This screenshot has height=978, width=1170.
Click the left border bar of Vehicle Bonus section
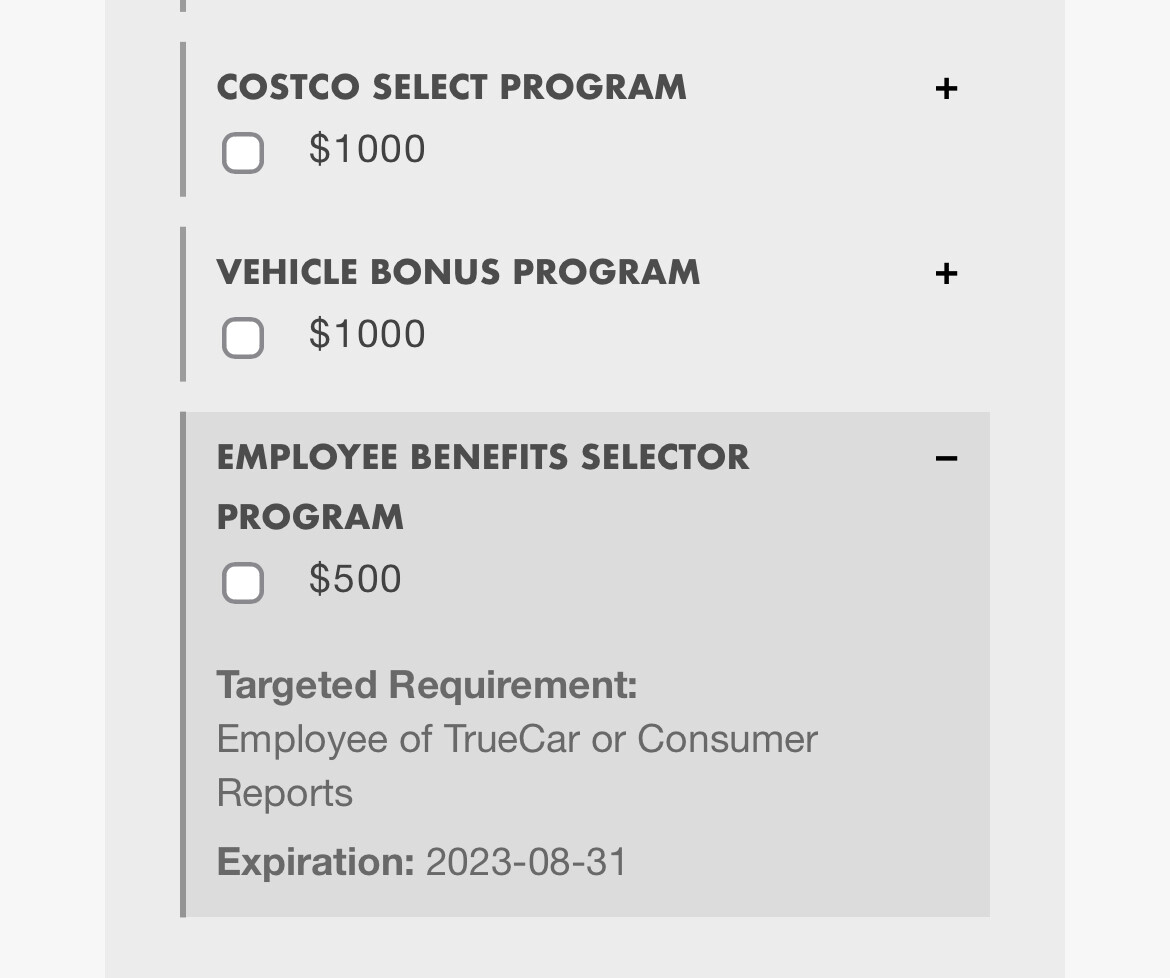click(x=183, y=304)
